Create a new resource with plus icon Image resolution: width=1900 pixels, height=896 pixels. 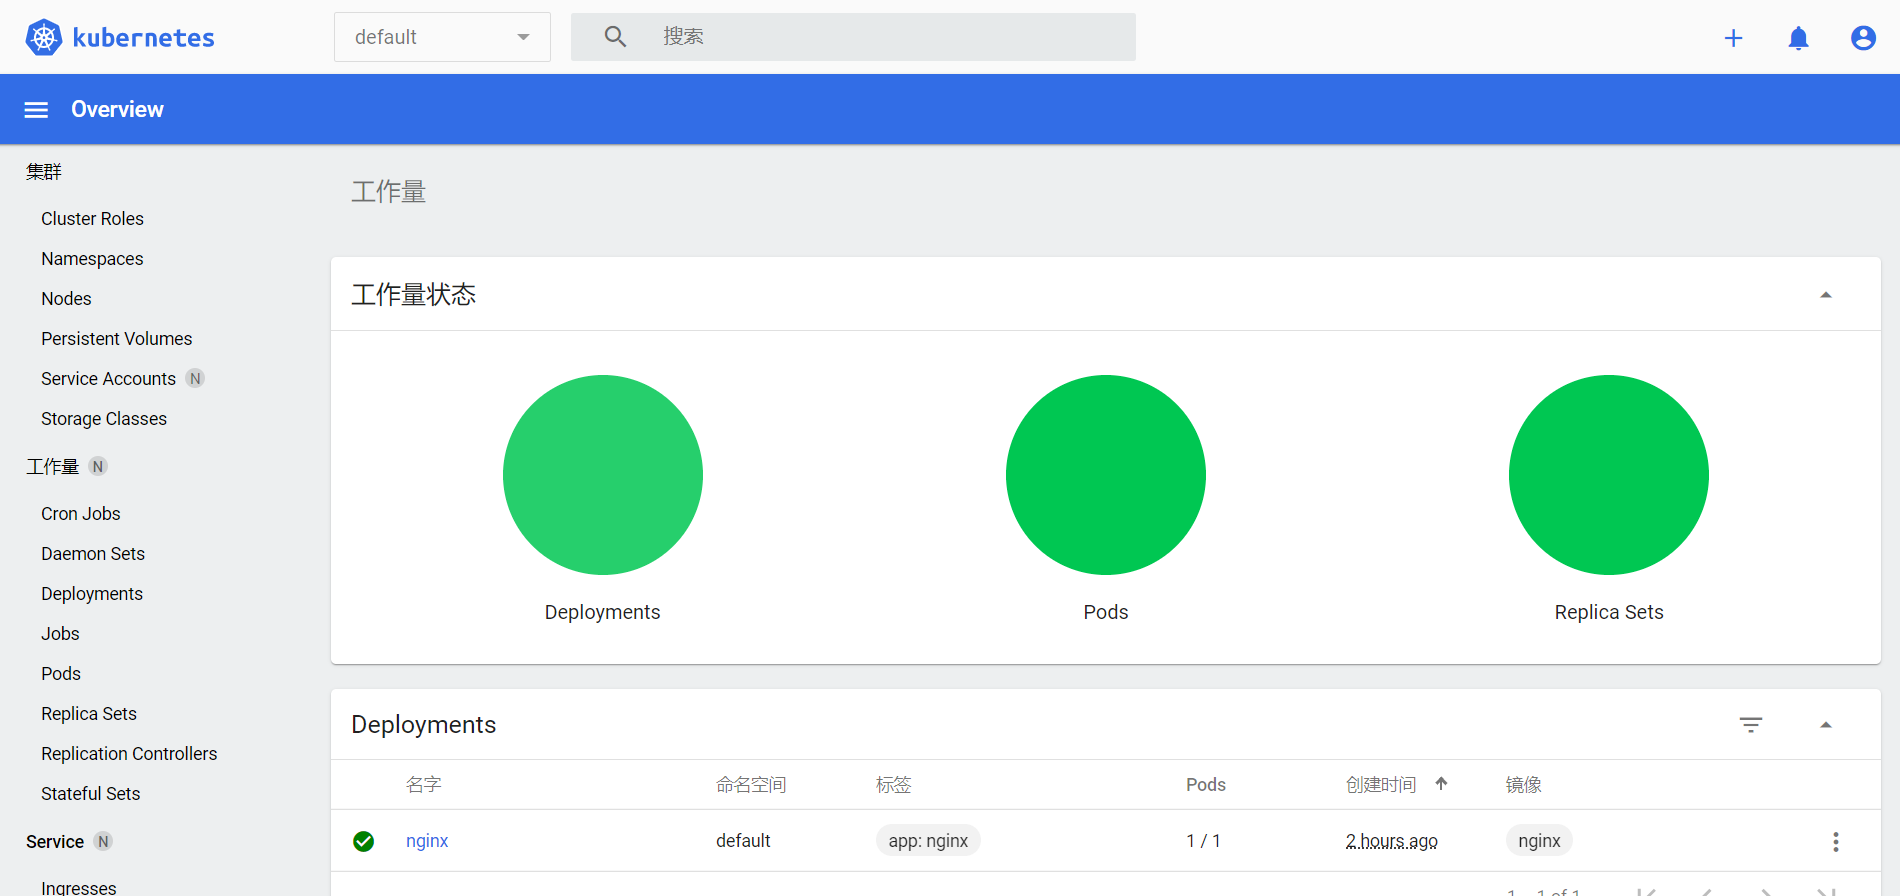click(x=1733, y=38)
